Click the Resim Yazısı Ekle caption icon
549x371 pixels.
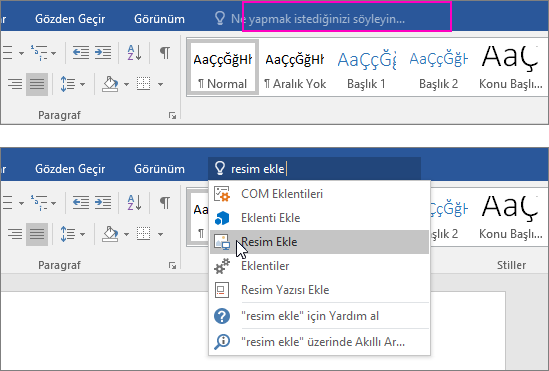(x=222, y=290)
